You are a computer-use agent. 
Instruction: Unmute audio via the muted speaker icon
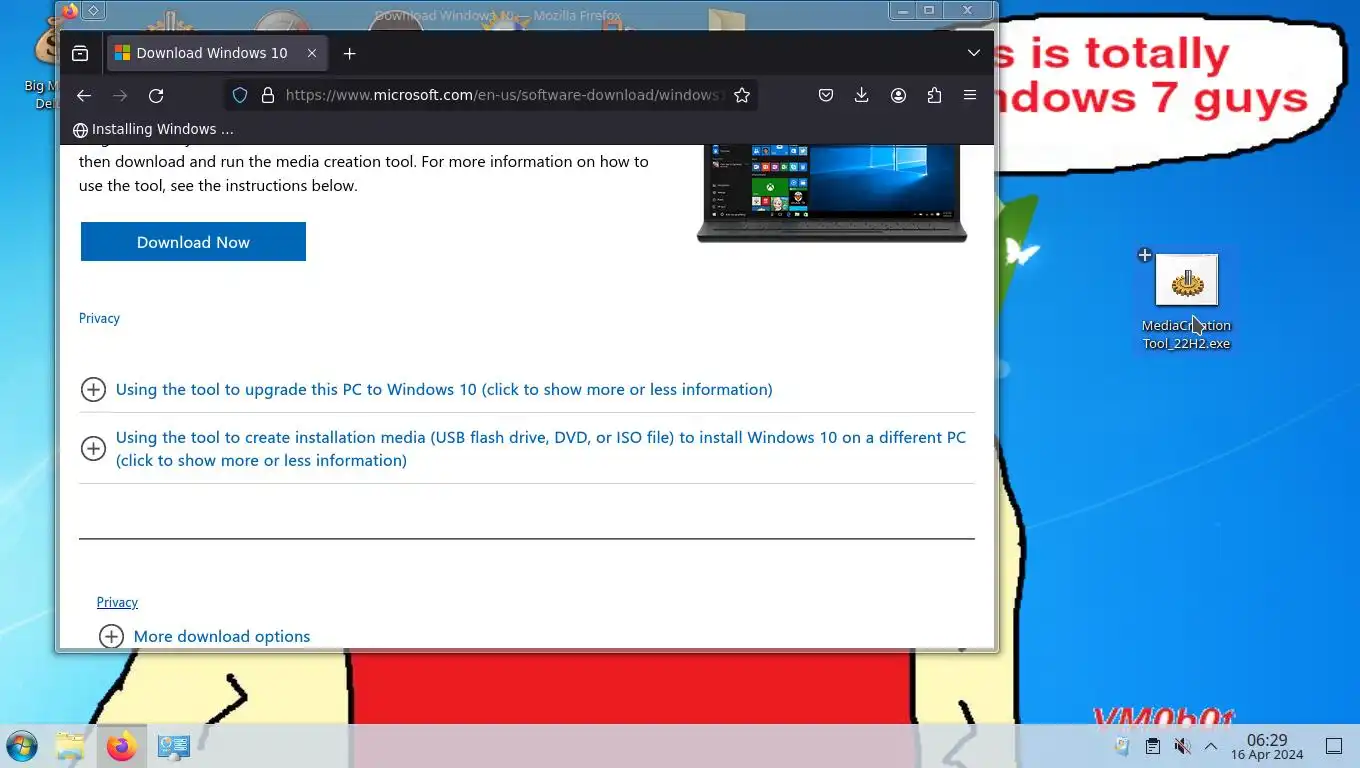(x=1182, y=746)
